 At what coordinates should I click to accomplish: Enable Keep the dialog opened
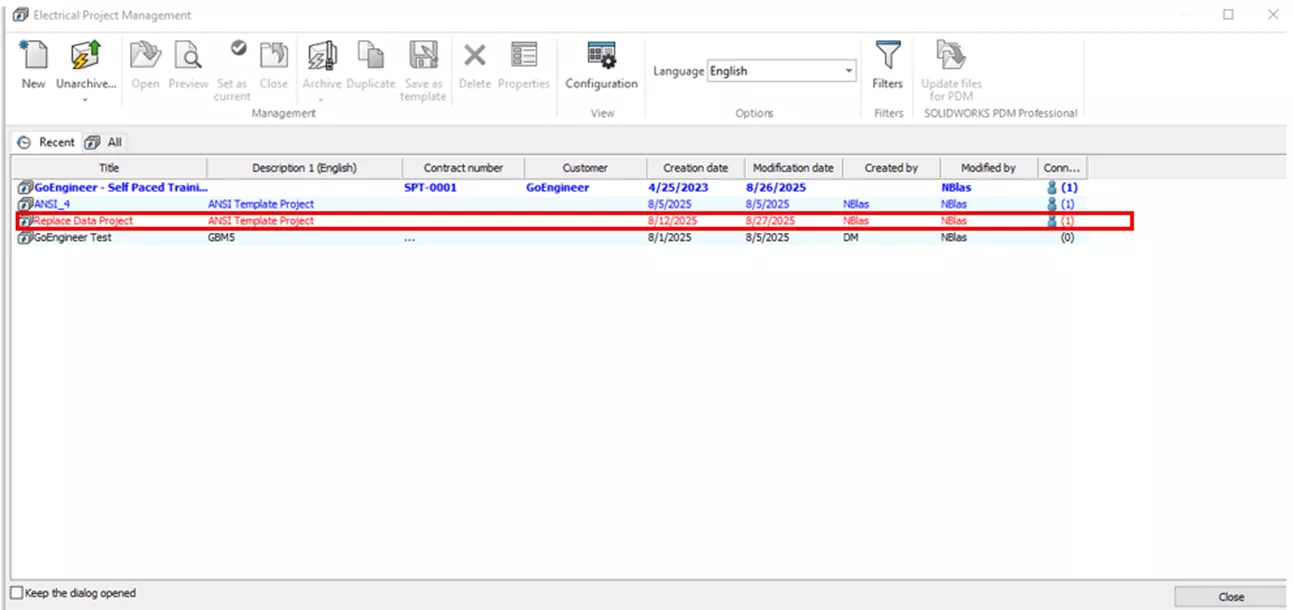pos(18,593)
